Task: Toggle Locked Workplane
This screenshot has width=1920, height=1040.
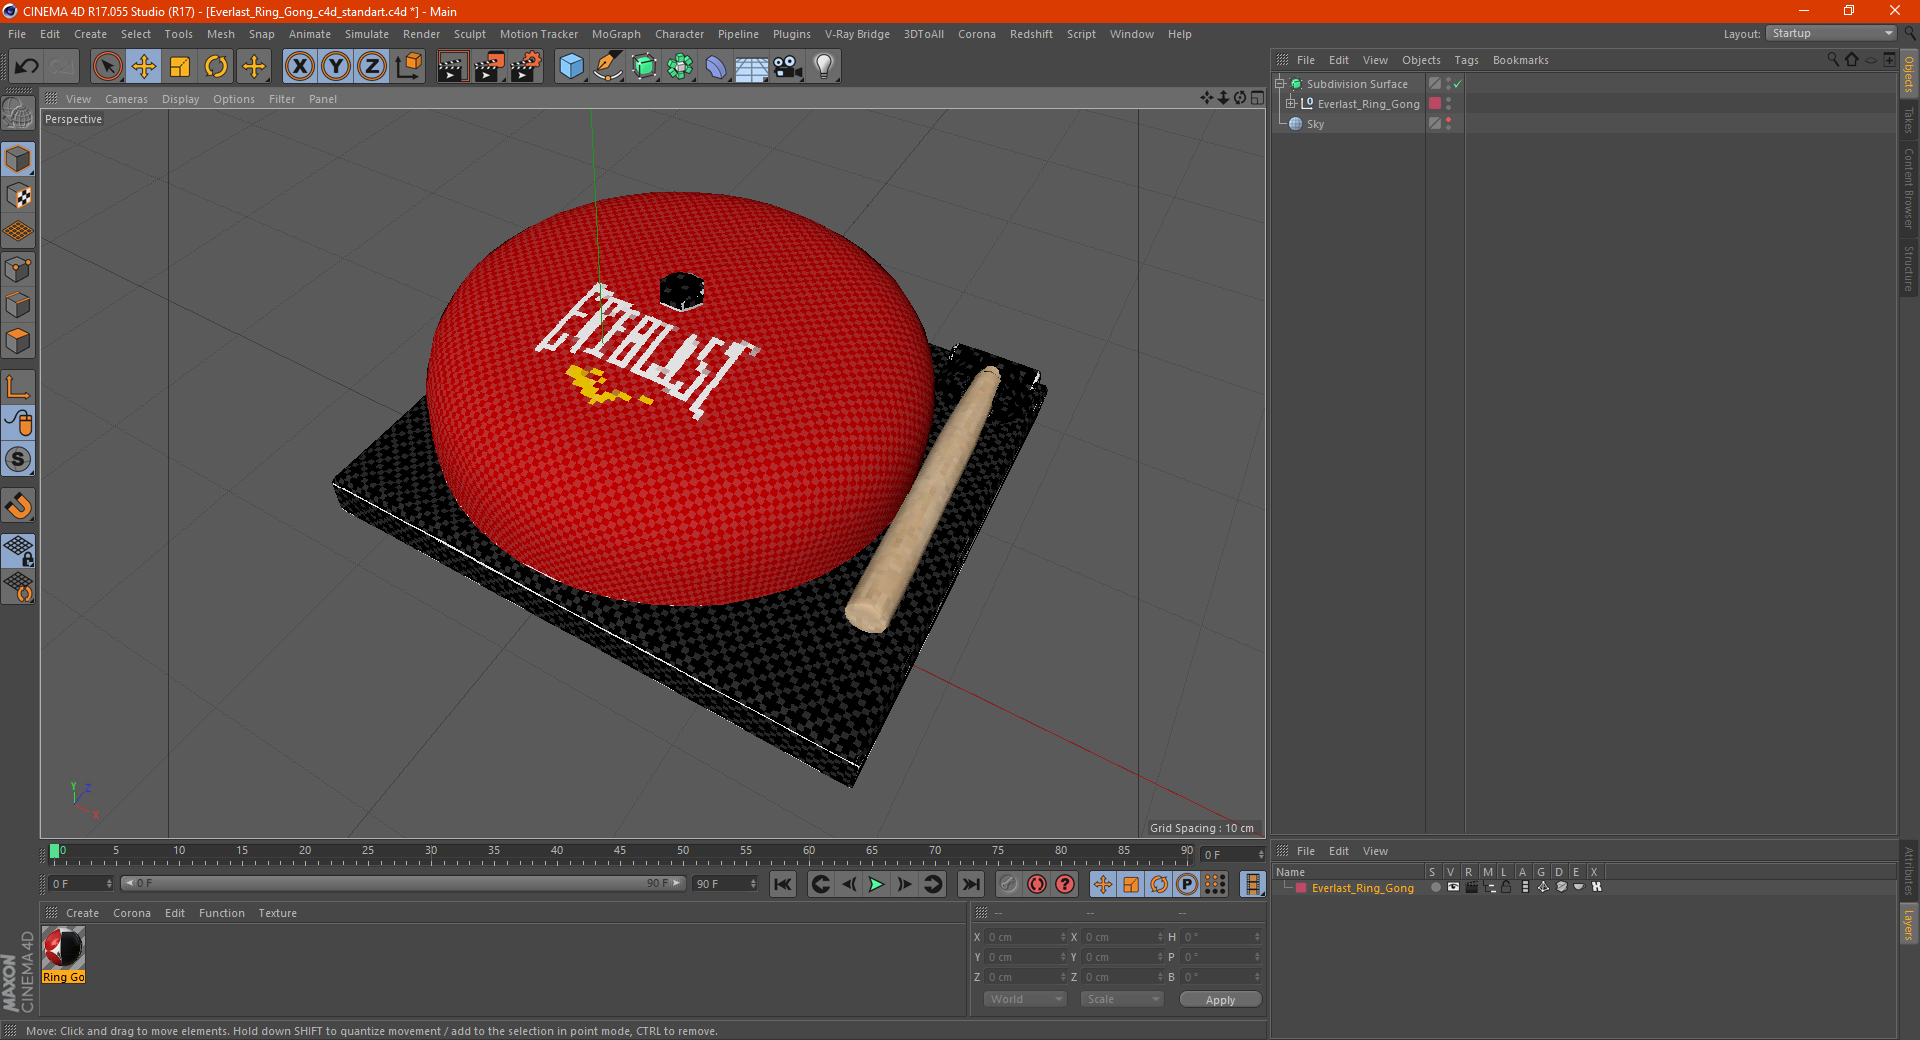Action: 18,550
